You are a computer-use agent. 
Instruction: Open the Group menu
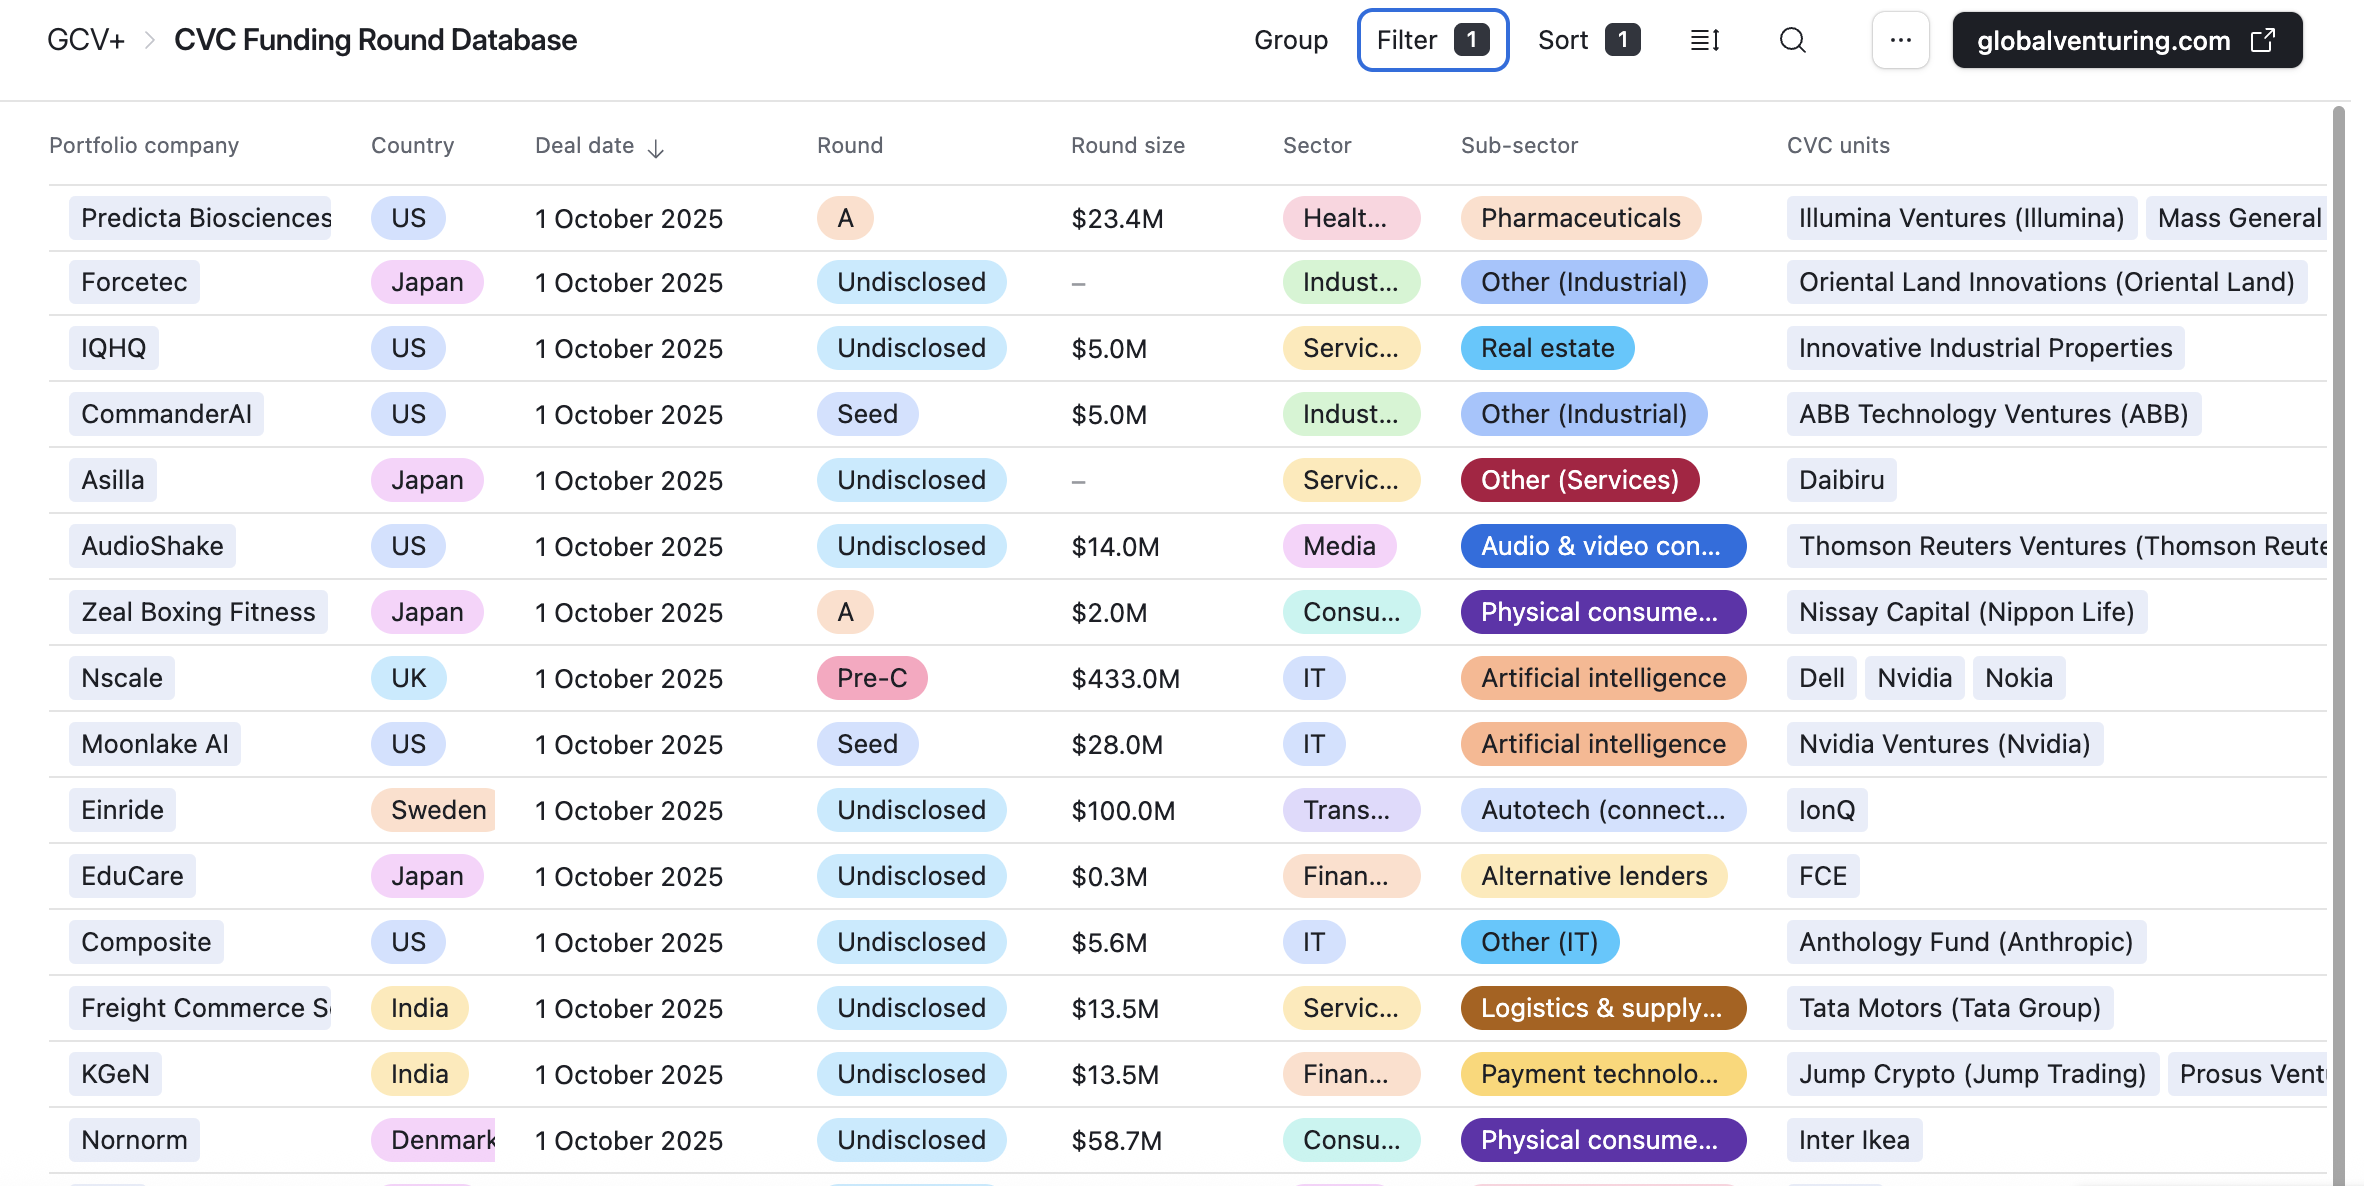(1290, 40)
